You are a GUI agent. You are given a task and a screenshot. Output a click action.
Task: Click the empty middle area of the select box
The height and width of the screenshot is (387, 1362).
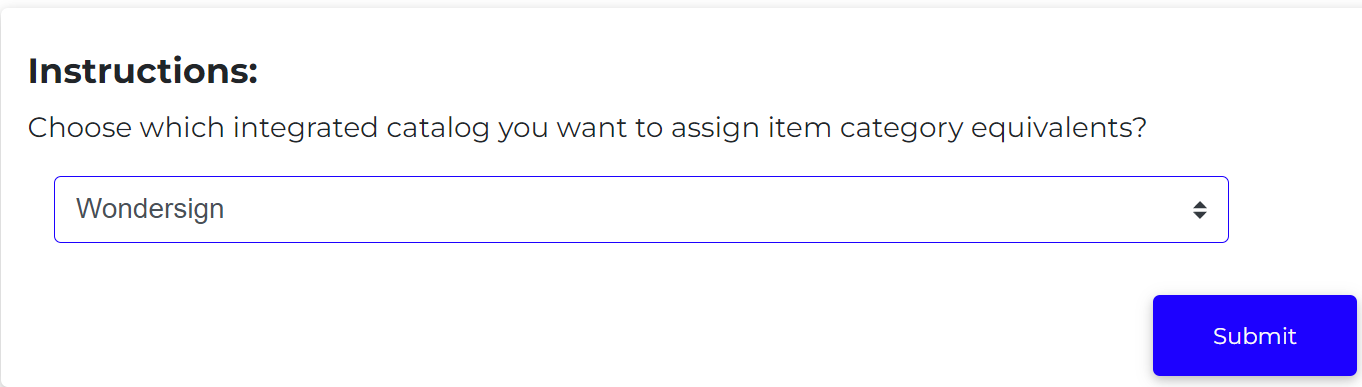[700, 209]
